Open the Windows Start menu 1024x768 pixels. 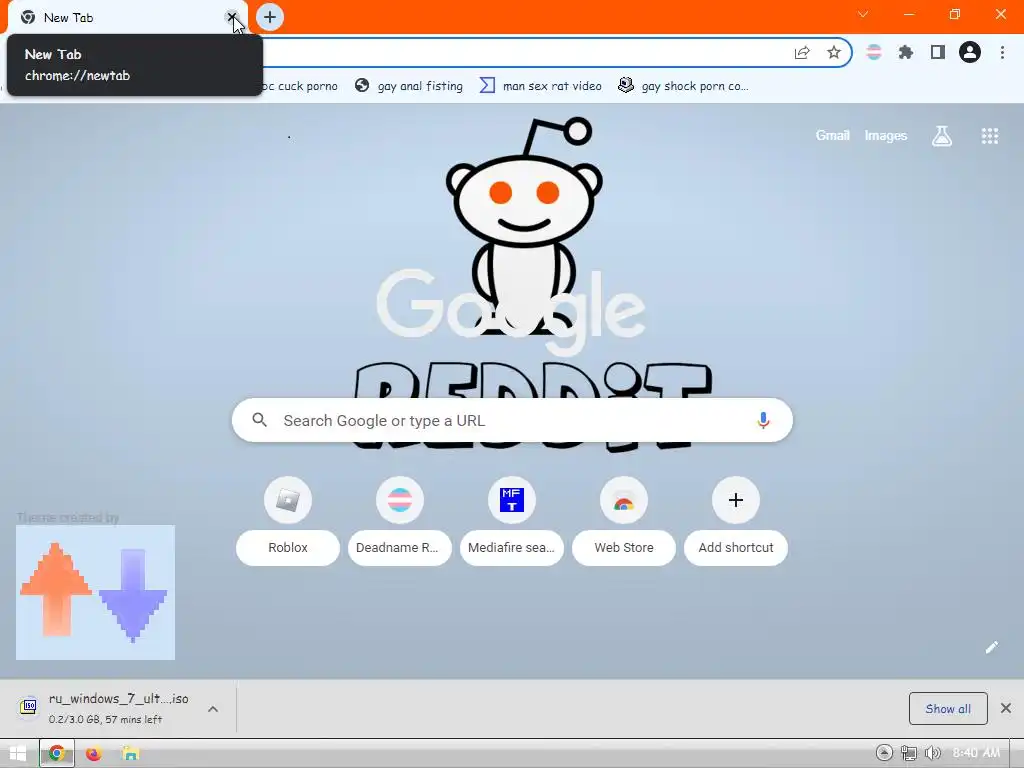click(x=18, y=754)
